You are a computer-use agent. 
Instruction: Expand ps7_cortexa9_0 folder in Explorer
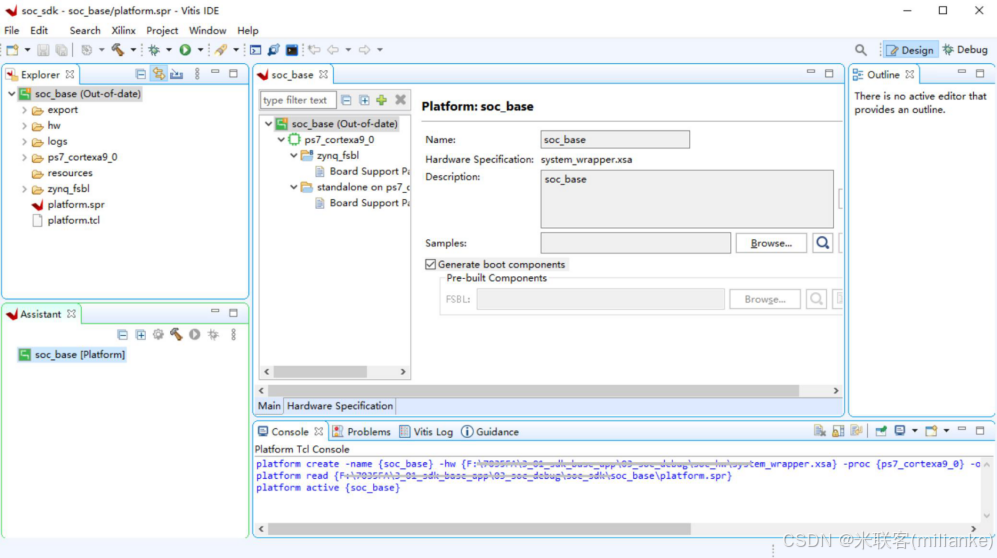click(25, 157)
